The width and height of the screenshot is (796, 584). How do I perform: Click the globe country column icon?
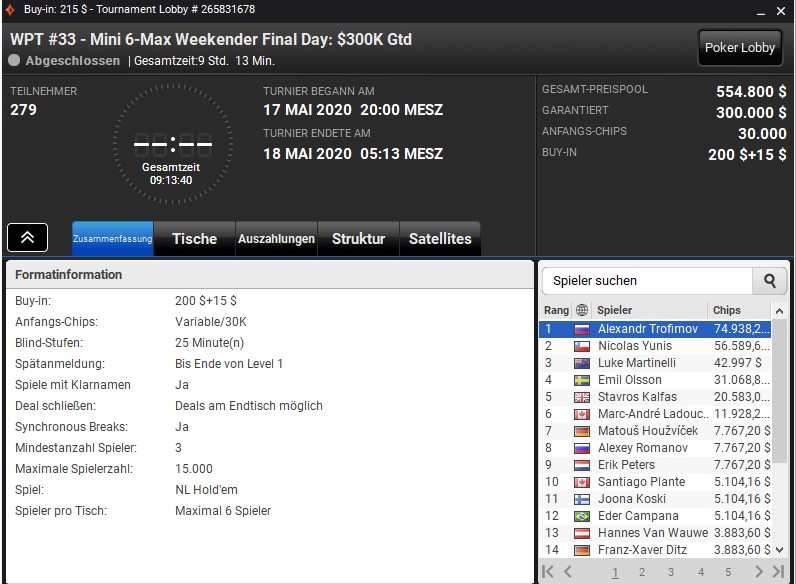pos(582,310)
